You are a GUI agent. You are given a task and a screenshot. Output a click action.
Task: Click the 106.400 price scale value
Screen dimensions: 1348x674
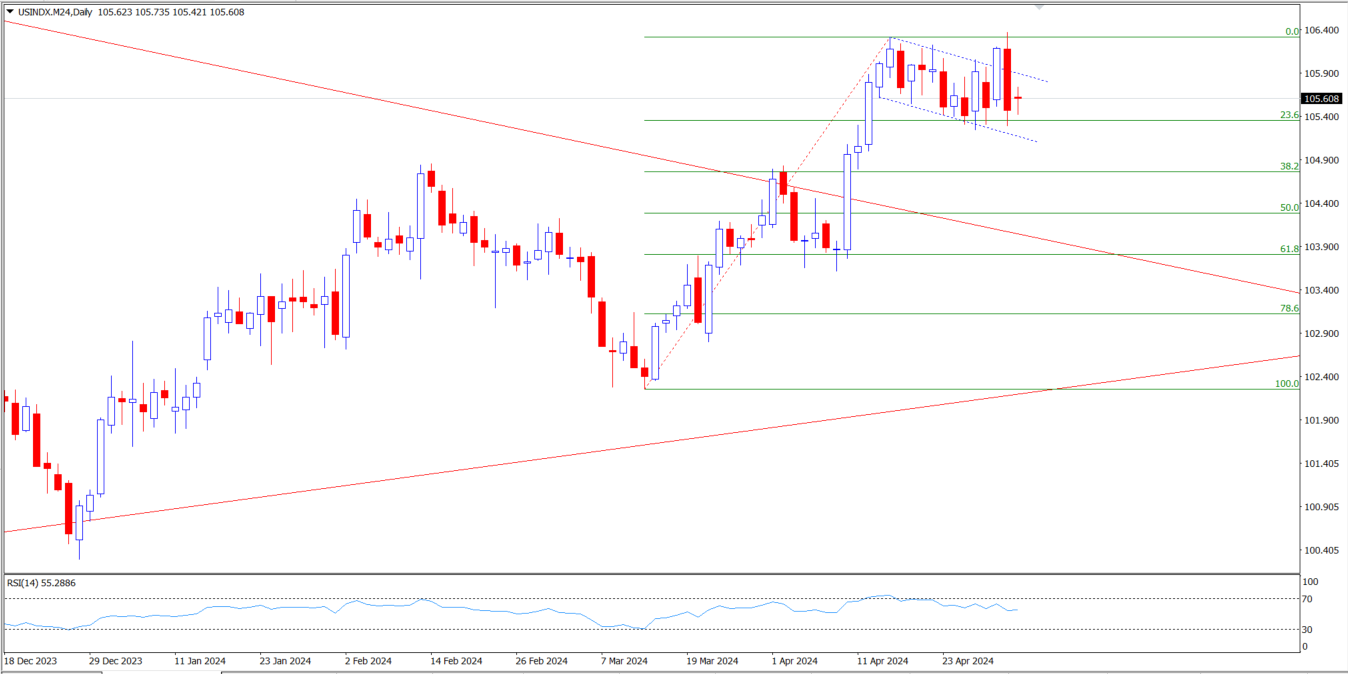point(1322,30)
